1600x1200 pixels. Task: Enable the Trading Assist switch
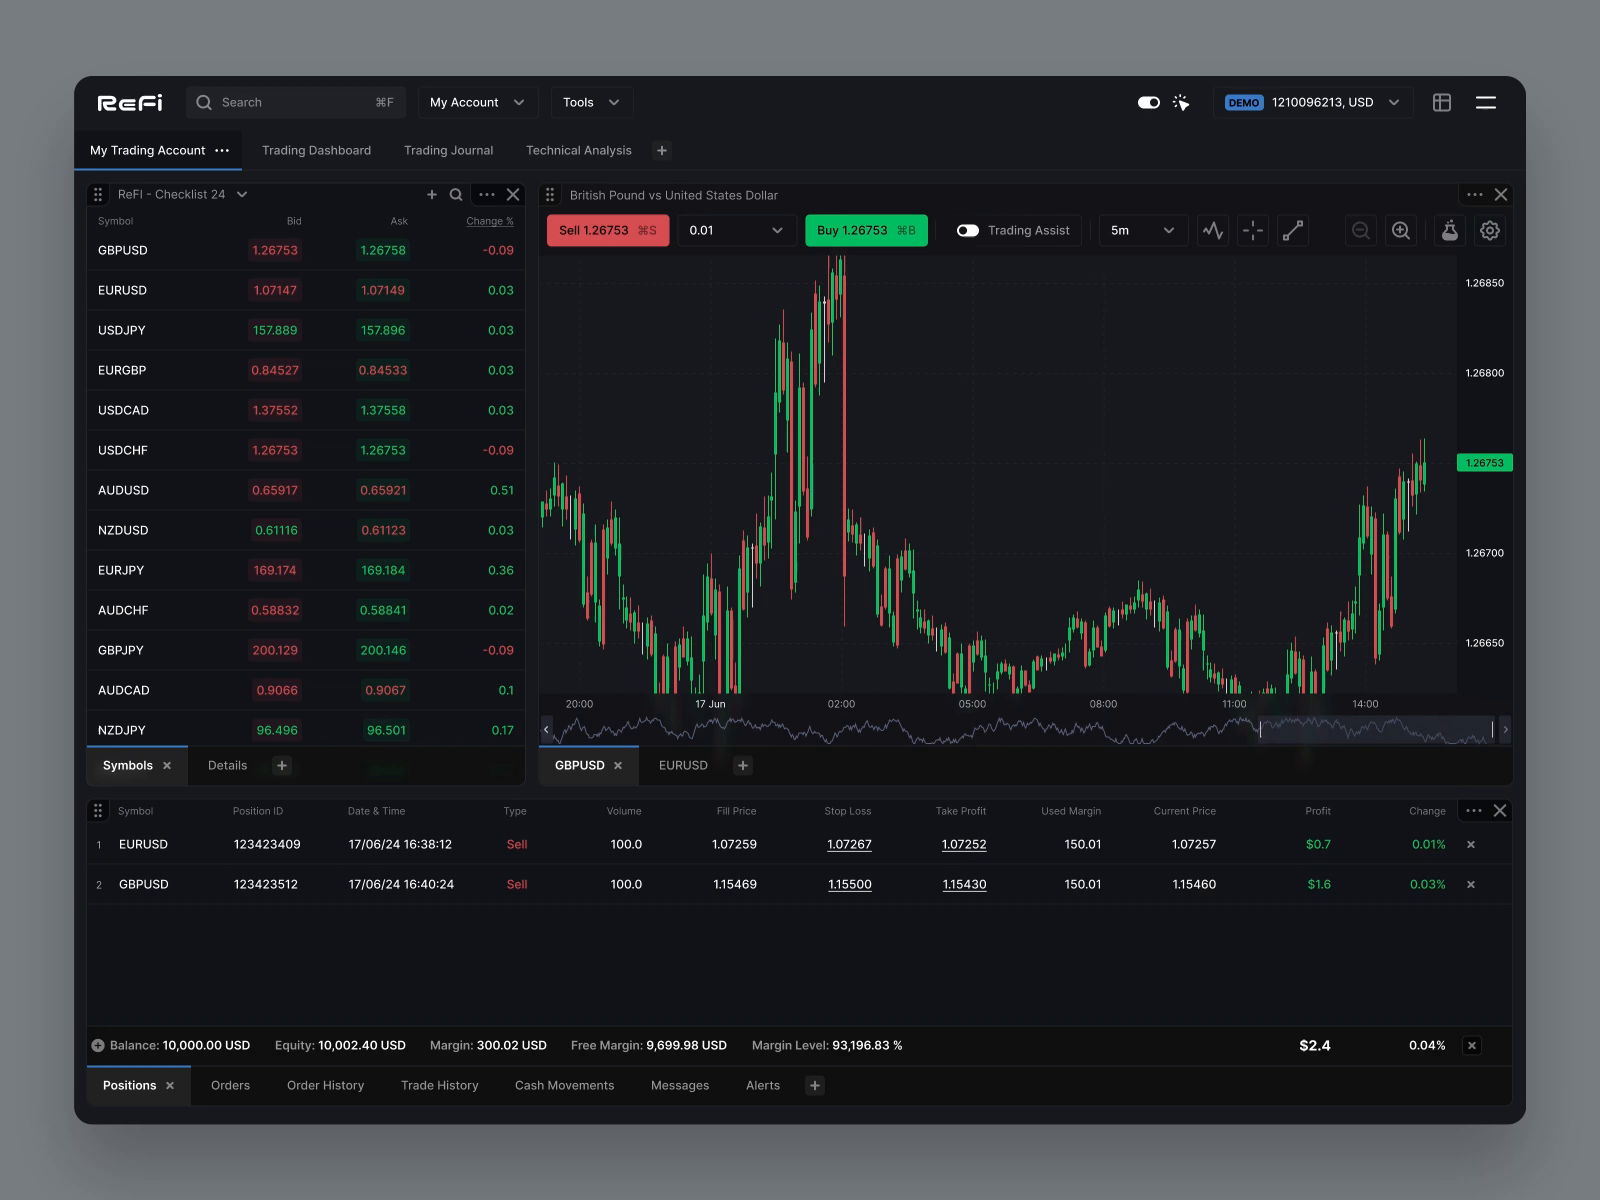pos(968,231)
